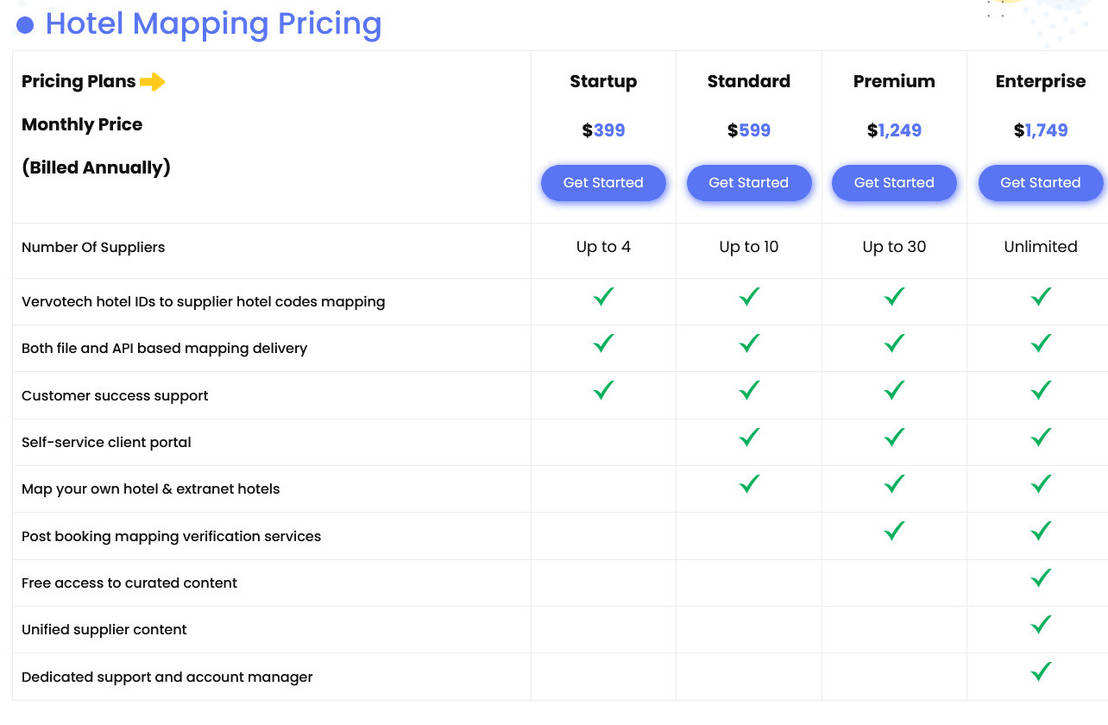Click Enterprise checkmark for Unified supplier content
The height and width of the screenshot is (725, 1108).
(1040, 624)
